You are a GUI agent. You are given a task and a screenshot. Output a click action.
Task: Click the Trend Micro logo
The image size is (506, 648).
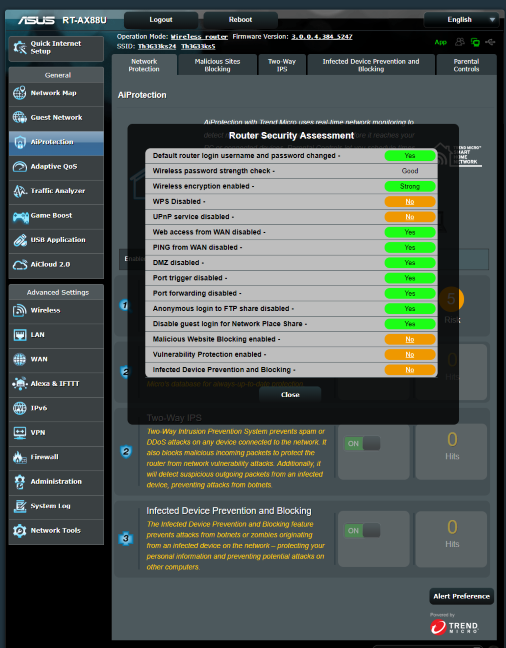(454, 627)
